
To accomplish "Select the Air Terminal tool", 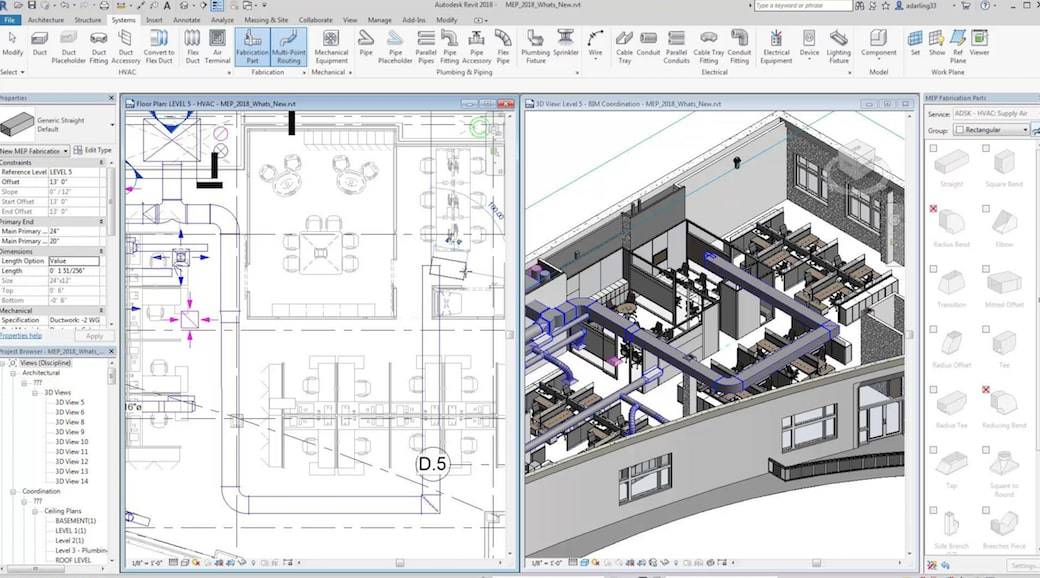I will click(x=218, y=46).
